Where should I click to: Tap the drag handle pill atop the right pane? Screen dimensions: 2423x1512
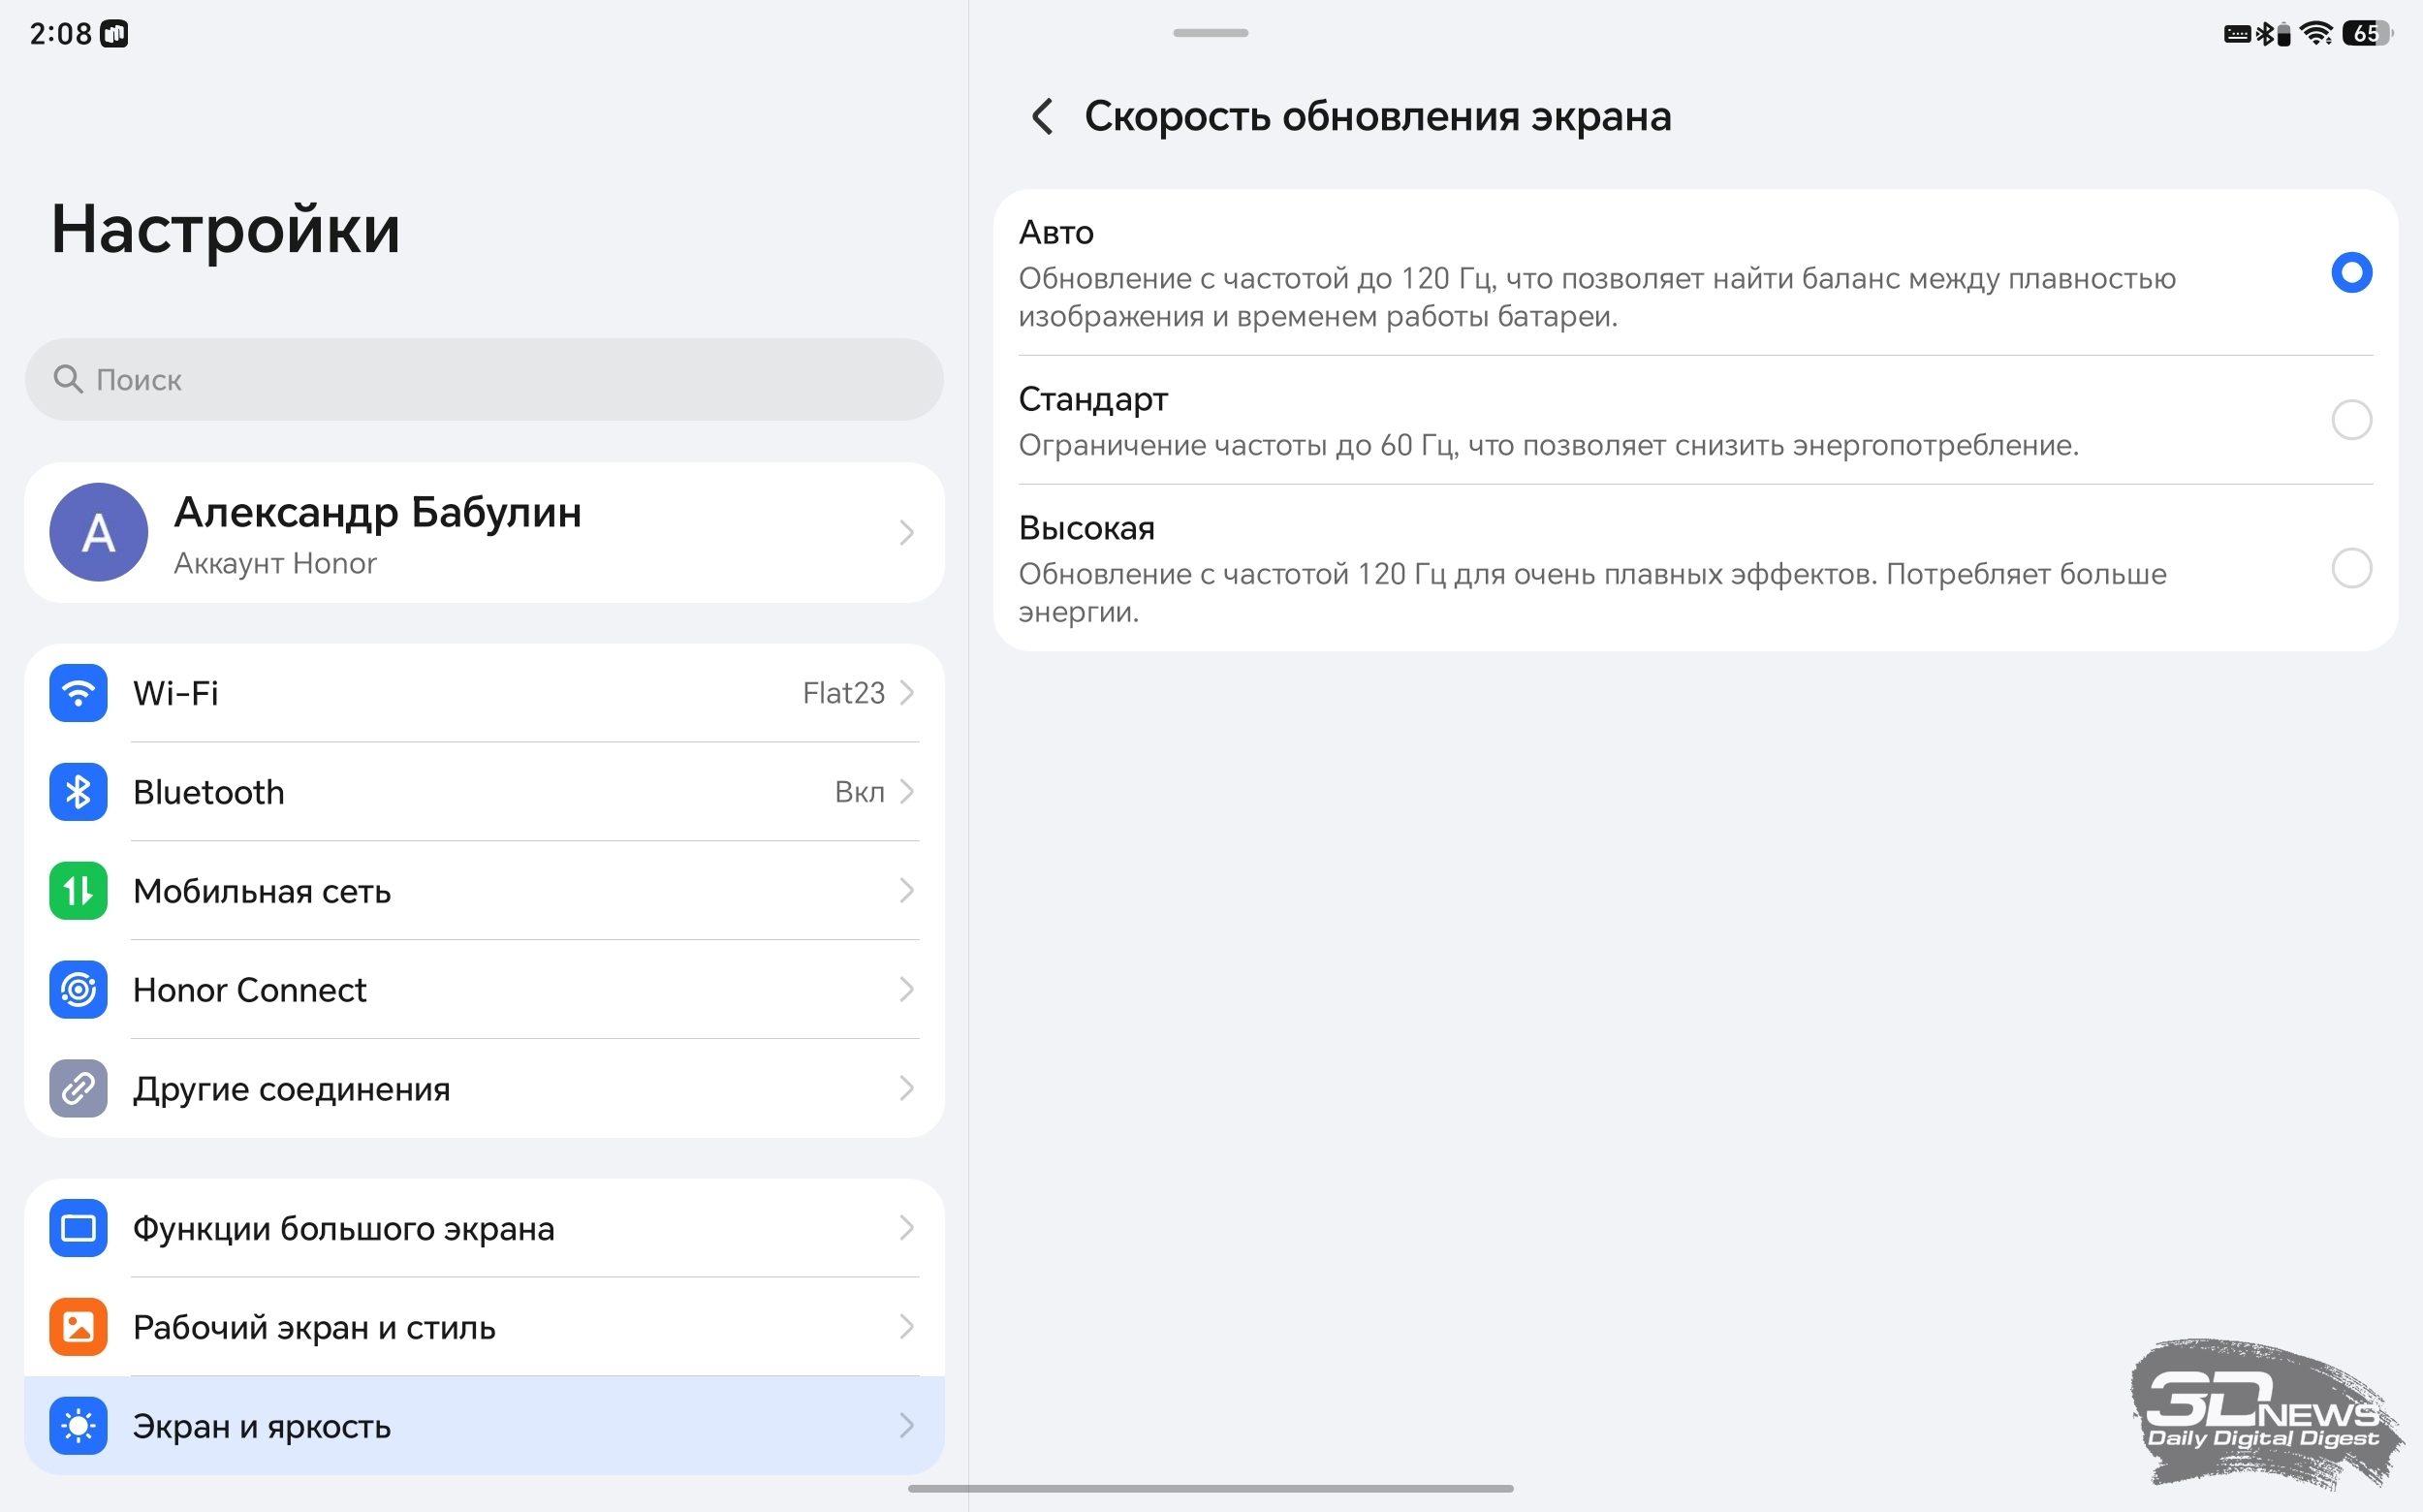[x=1210, y=33]
